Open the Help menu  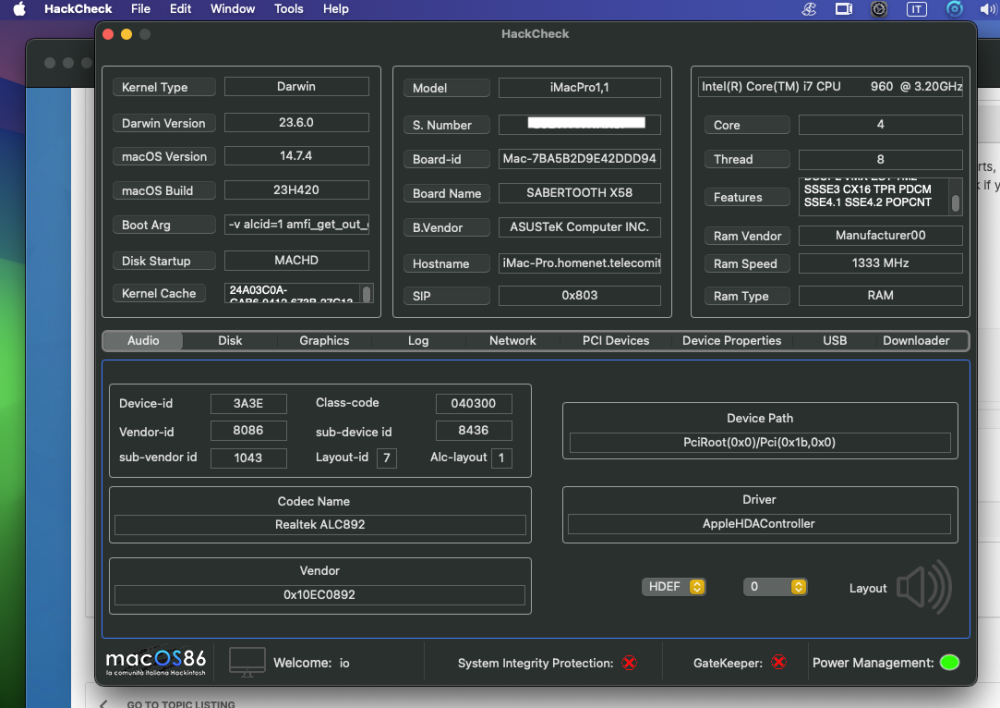[x=335, y=9]
